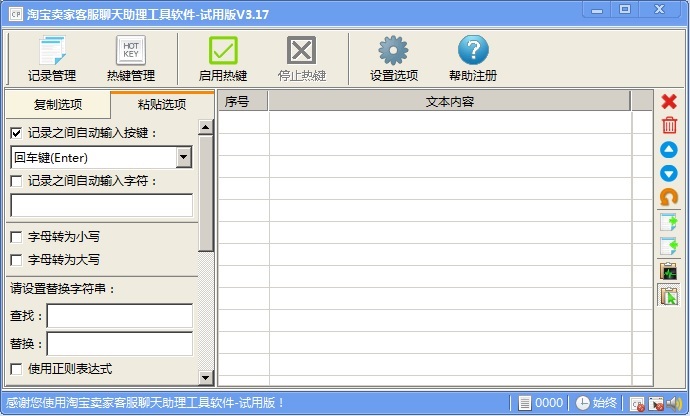Click document with right-pointing green arrow
This screenshot has width=690, height=416.
[669, 222]
